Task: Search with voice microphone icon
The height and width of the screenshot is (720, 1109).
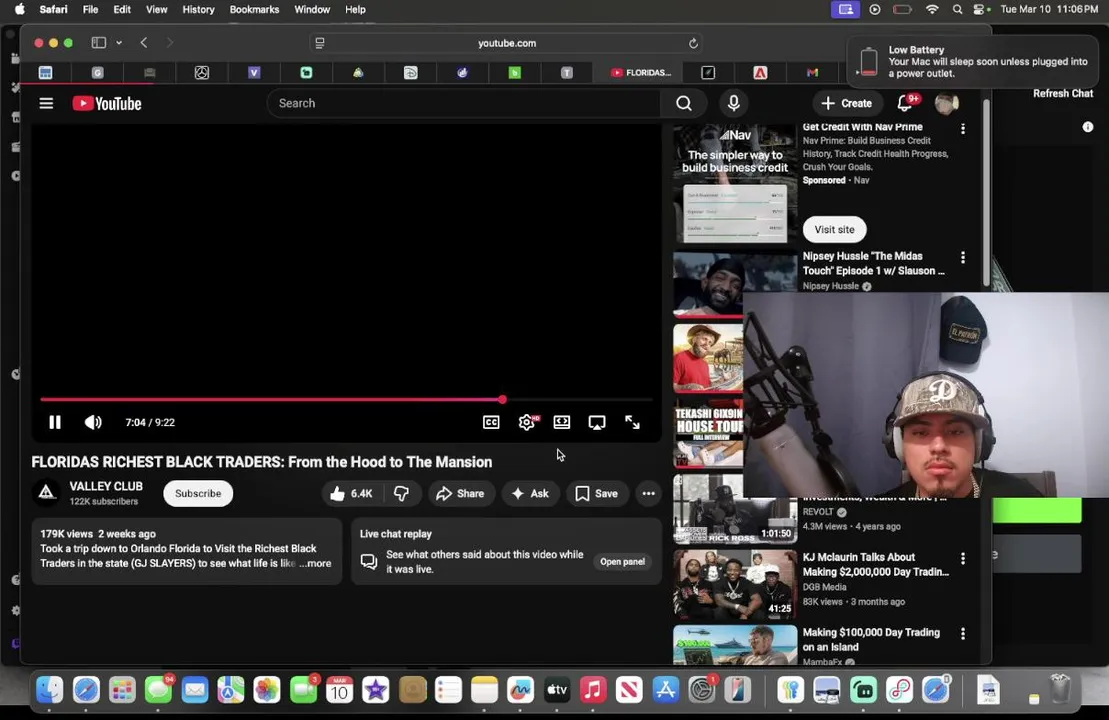Action: coord(733,103)
